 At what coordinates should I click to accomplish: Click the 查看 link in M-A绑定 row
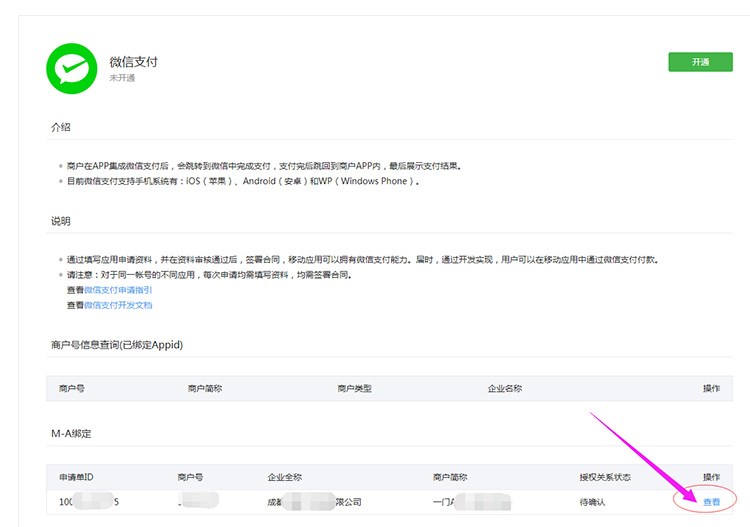pos(711,502)
